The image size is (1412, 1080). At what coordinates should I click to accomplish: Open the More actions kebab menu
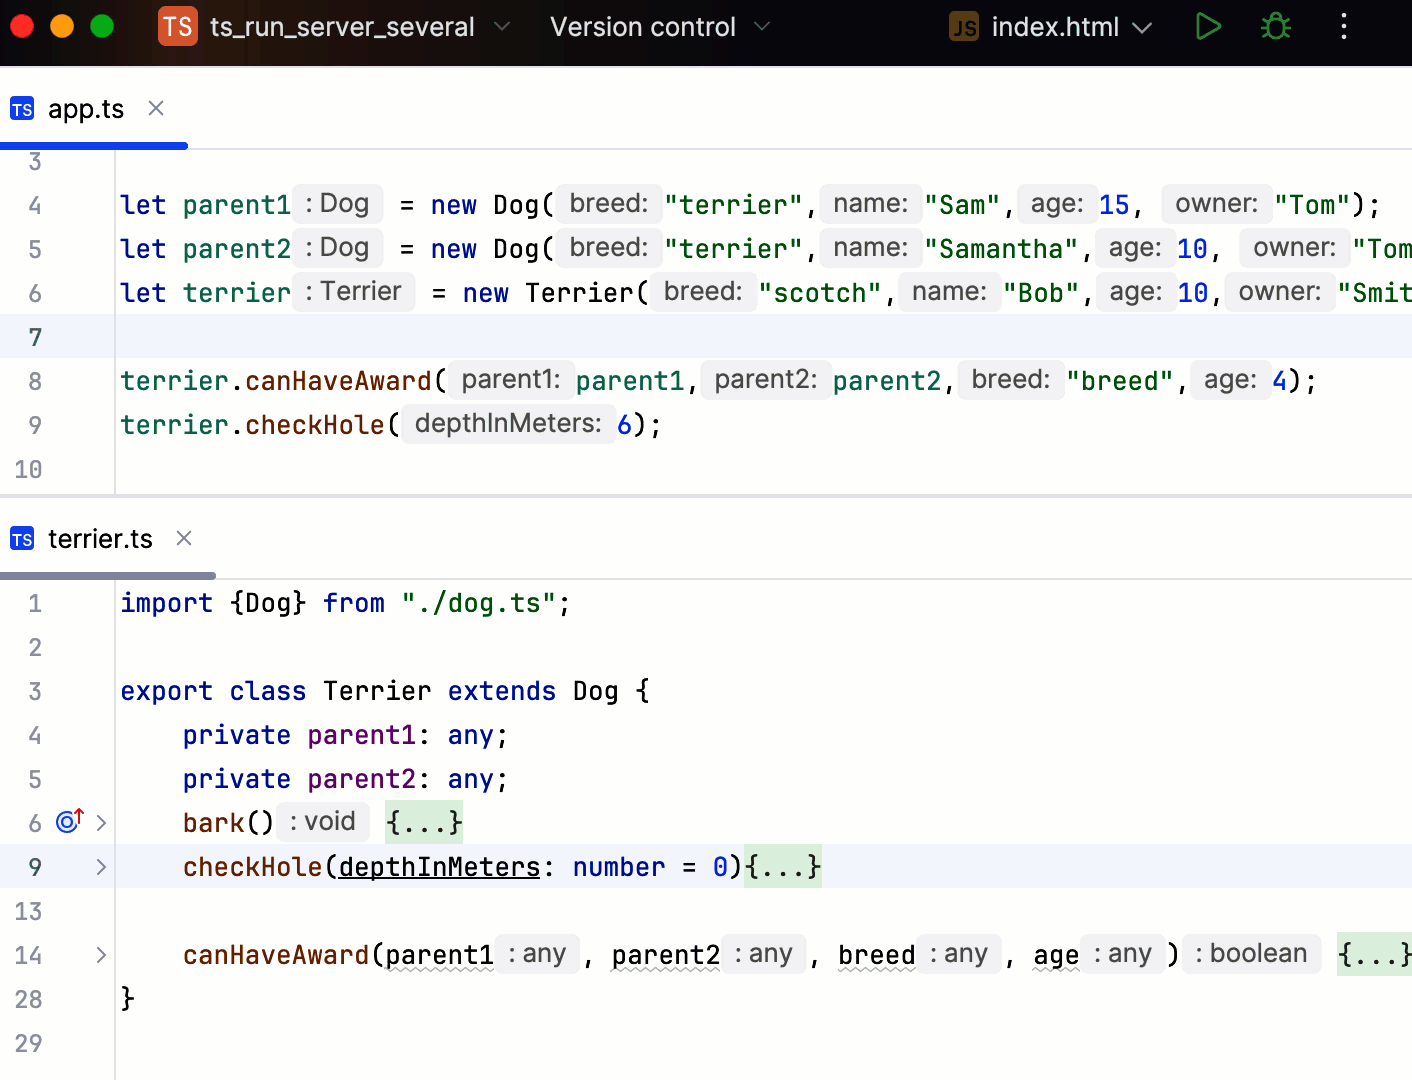pyautogui.click(x=1344, y=27)
